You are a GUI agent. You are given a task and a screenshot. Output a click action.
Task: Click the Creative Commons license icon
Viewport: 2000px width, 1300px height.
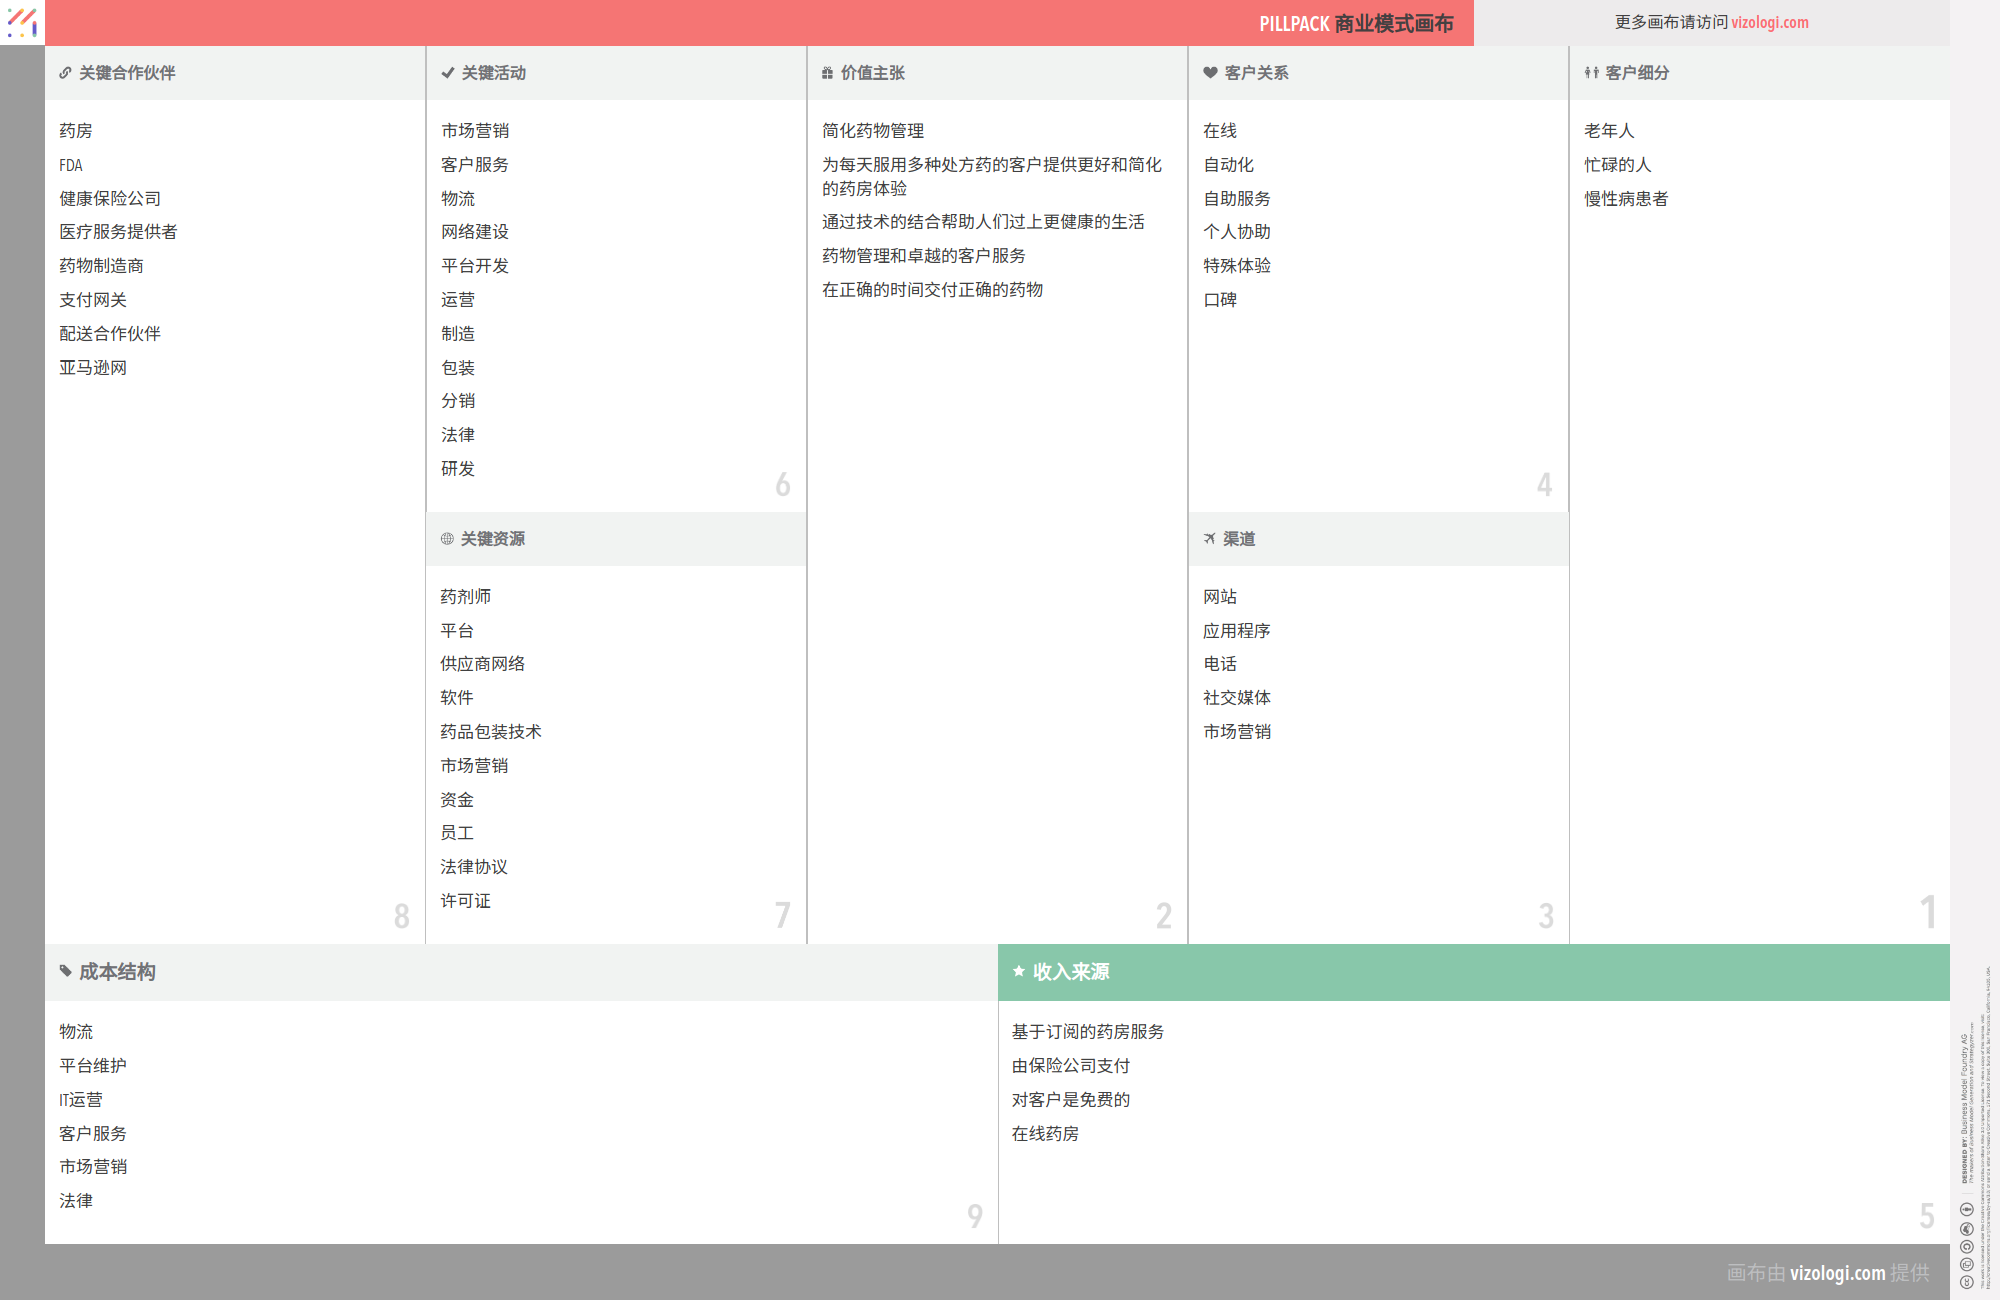tap(1966, 1281)
